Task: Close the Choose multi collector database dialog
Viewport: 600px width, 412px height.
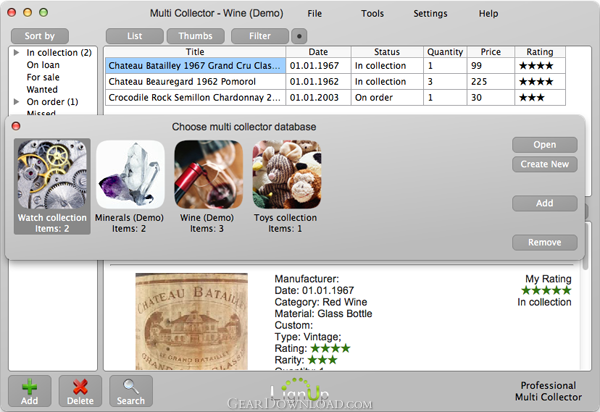Action: 16,126
